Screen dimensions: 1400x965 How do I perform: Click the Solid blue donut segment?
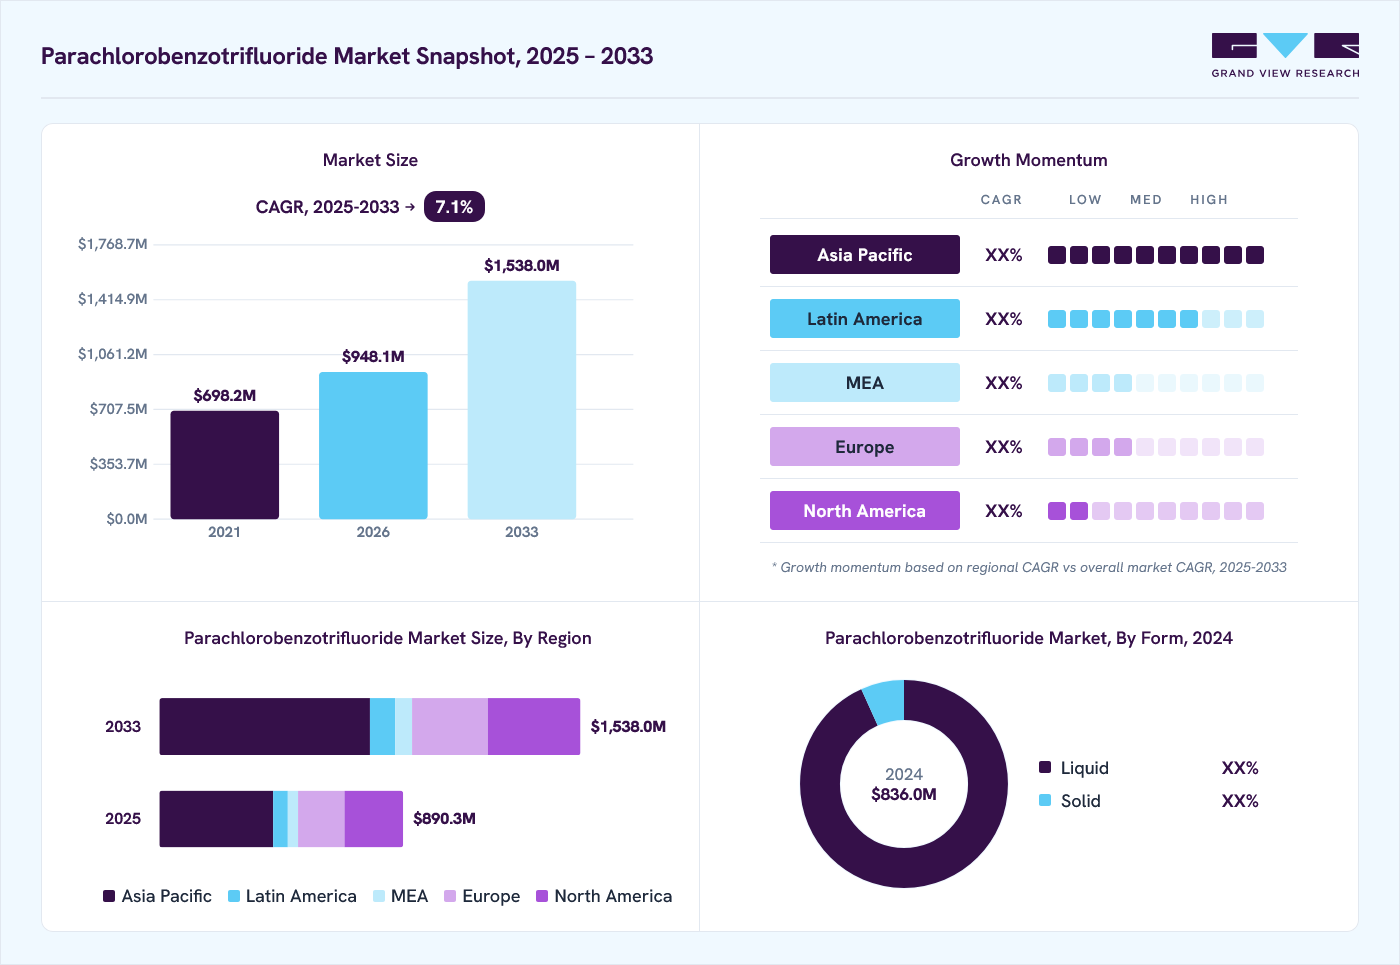pos(885,702)
